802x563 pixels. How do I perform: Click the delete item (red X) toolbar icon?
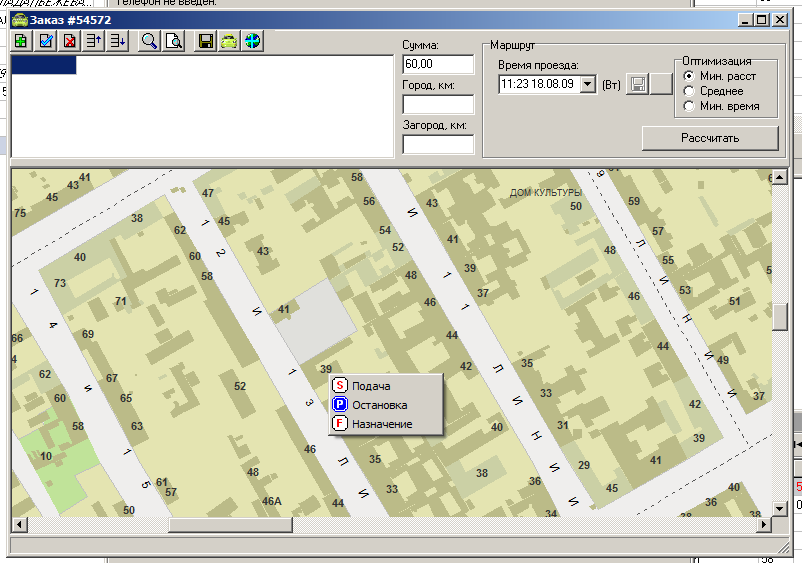(x=70, y=41)
